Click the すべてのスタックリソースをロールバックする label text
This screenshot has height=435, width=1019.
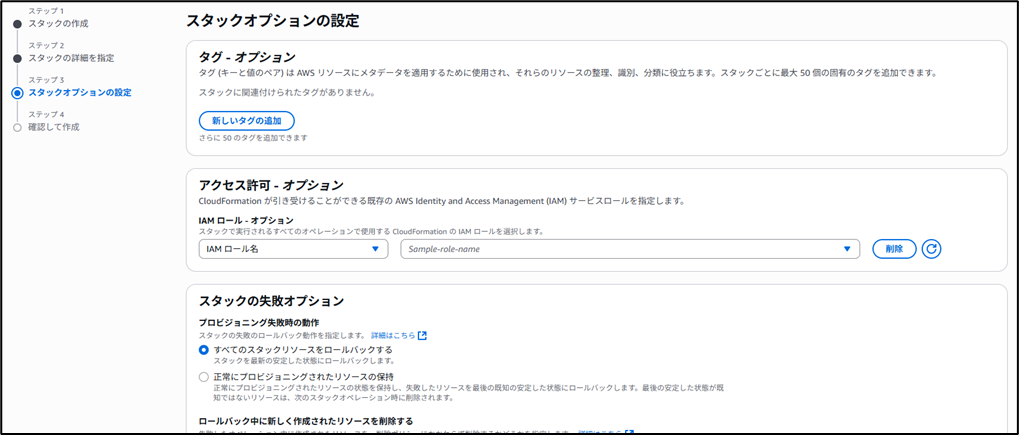[x=303, y=349]
